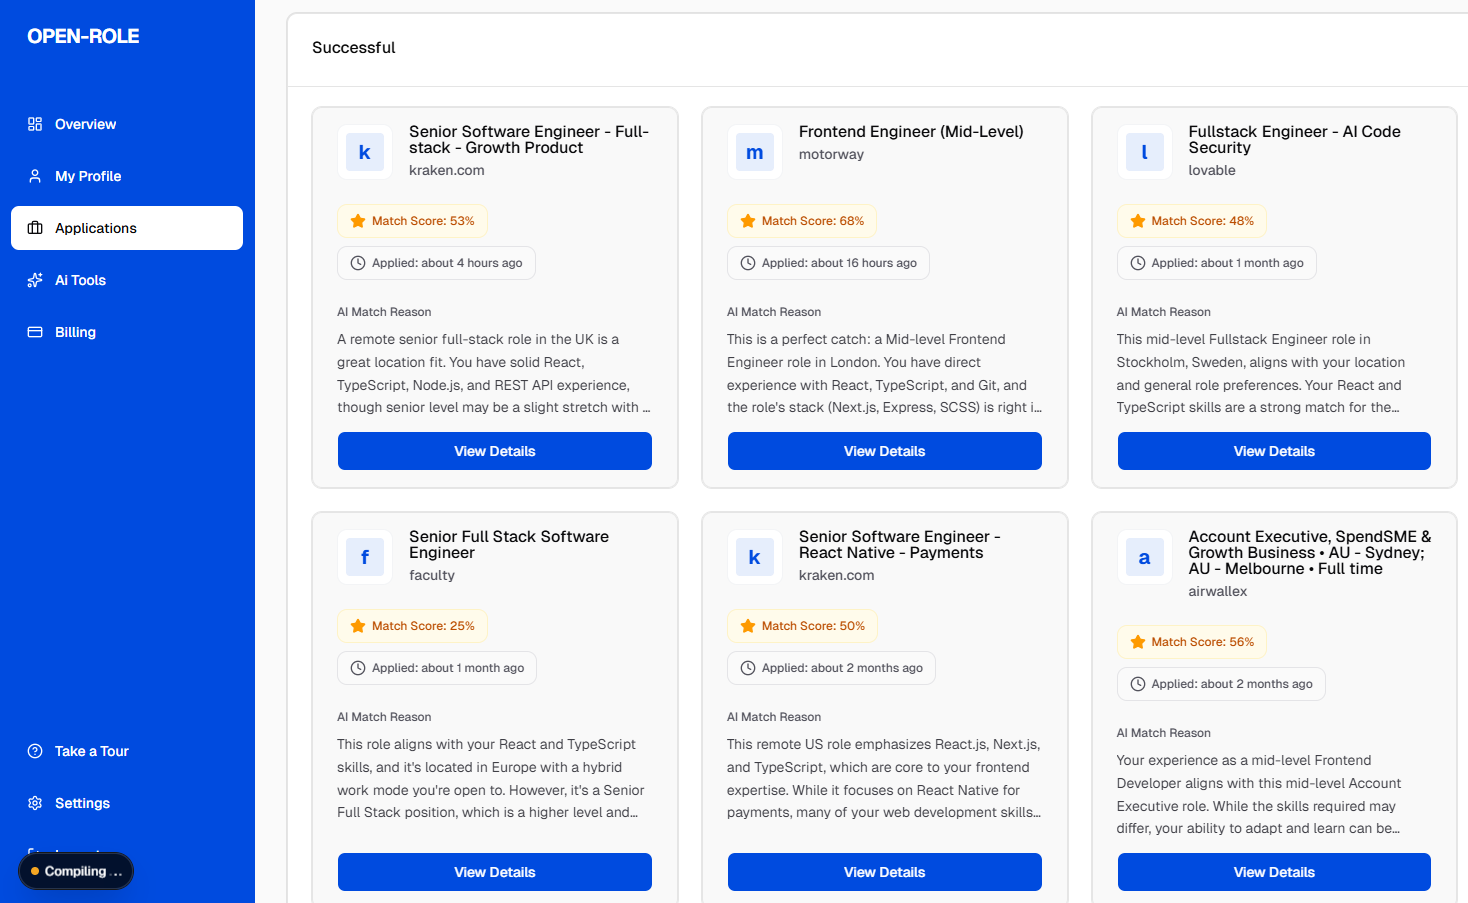Click star icon beside Match Score 48%

pyautogui.click(x=1137, y=221)
